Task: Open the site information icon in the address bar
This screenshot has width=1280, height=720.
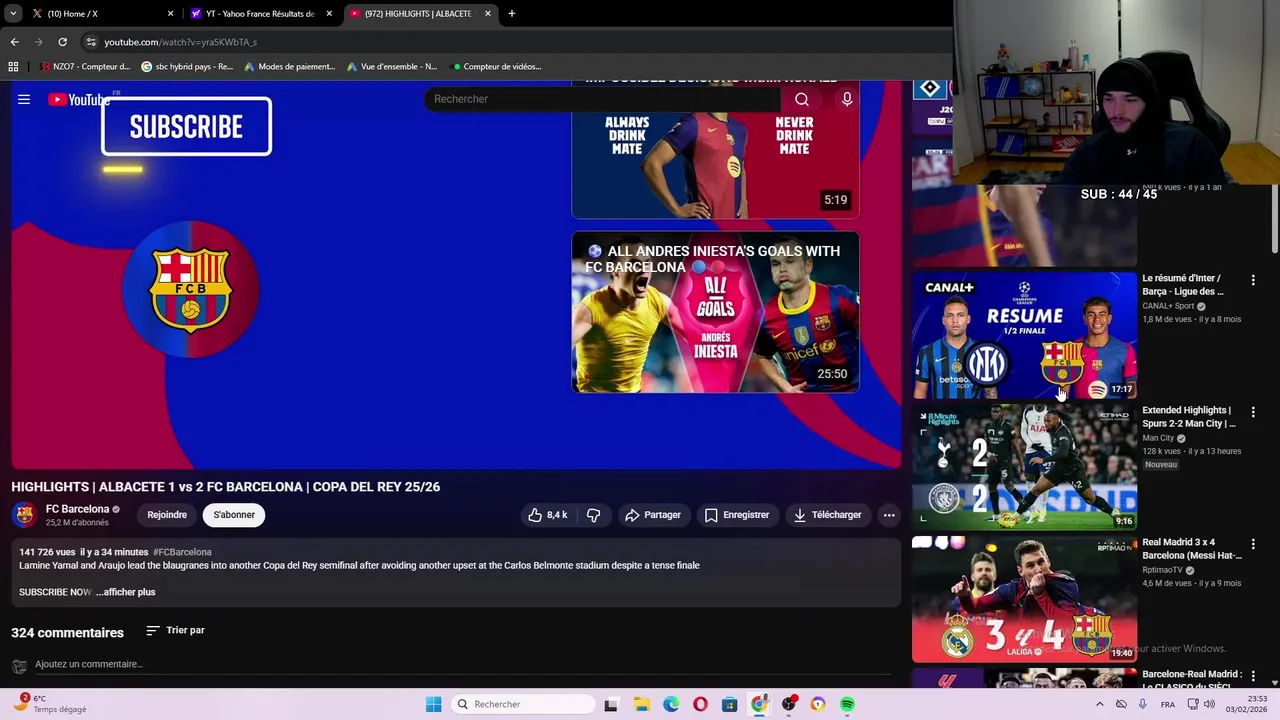Action: (x=91, y=42)
